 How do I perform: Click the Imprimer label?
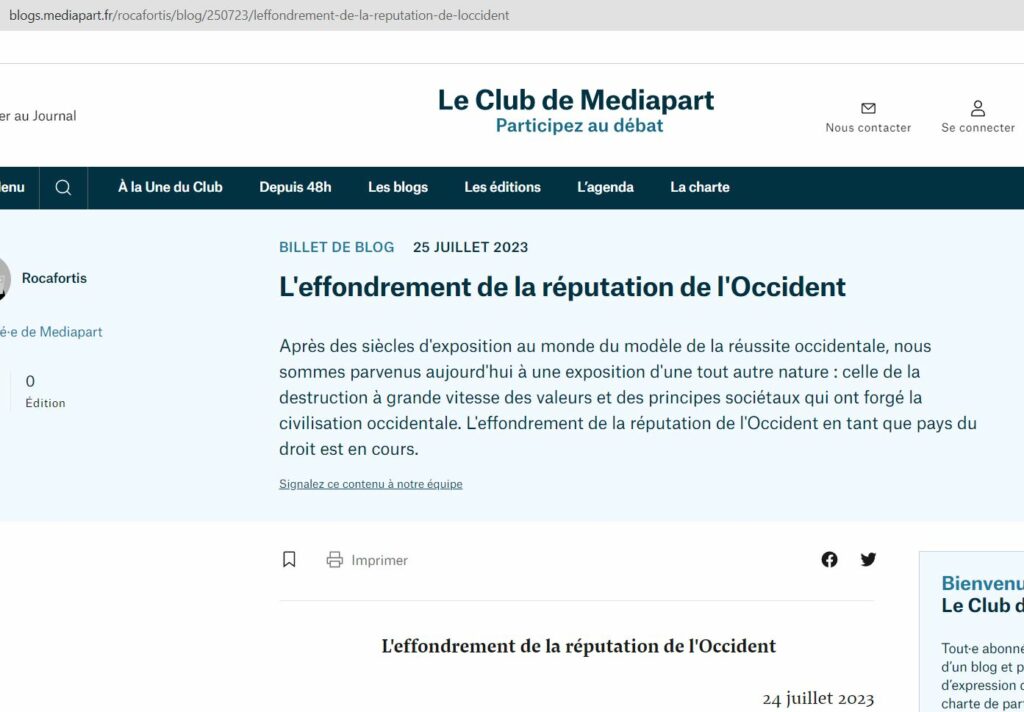pos(379,560)
